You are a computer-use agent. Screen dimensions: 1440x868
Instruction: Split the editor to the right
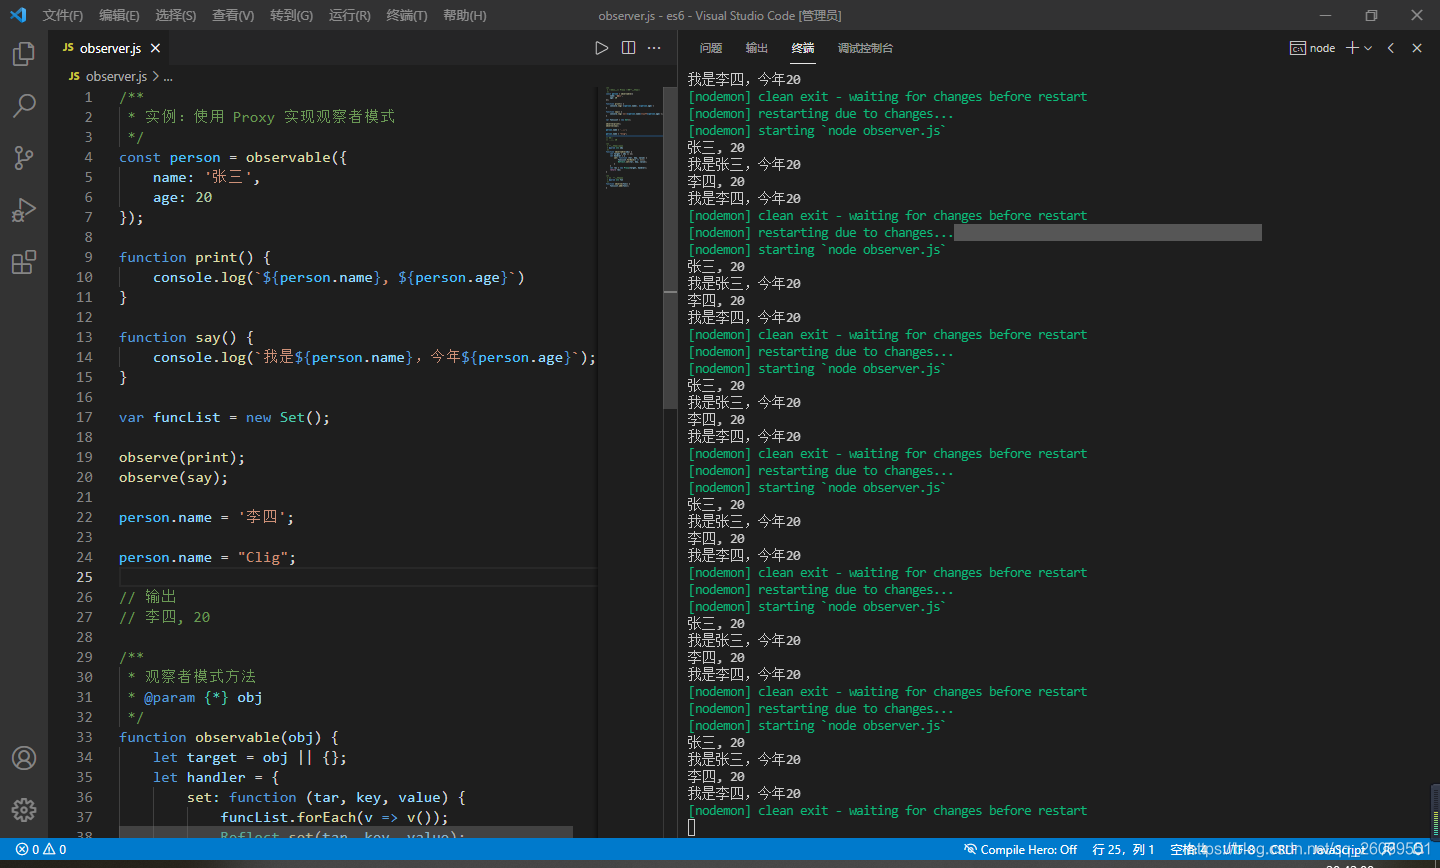coord(628,48)
